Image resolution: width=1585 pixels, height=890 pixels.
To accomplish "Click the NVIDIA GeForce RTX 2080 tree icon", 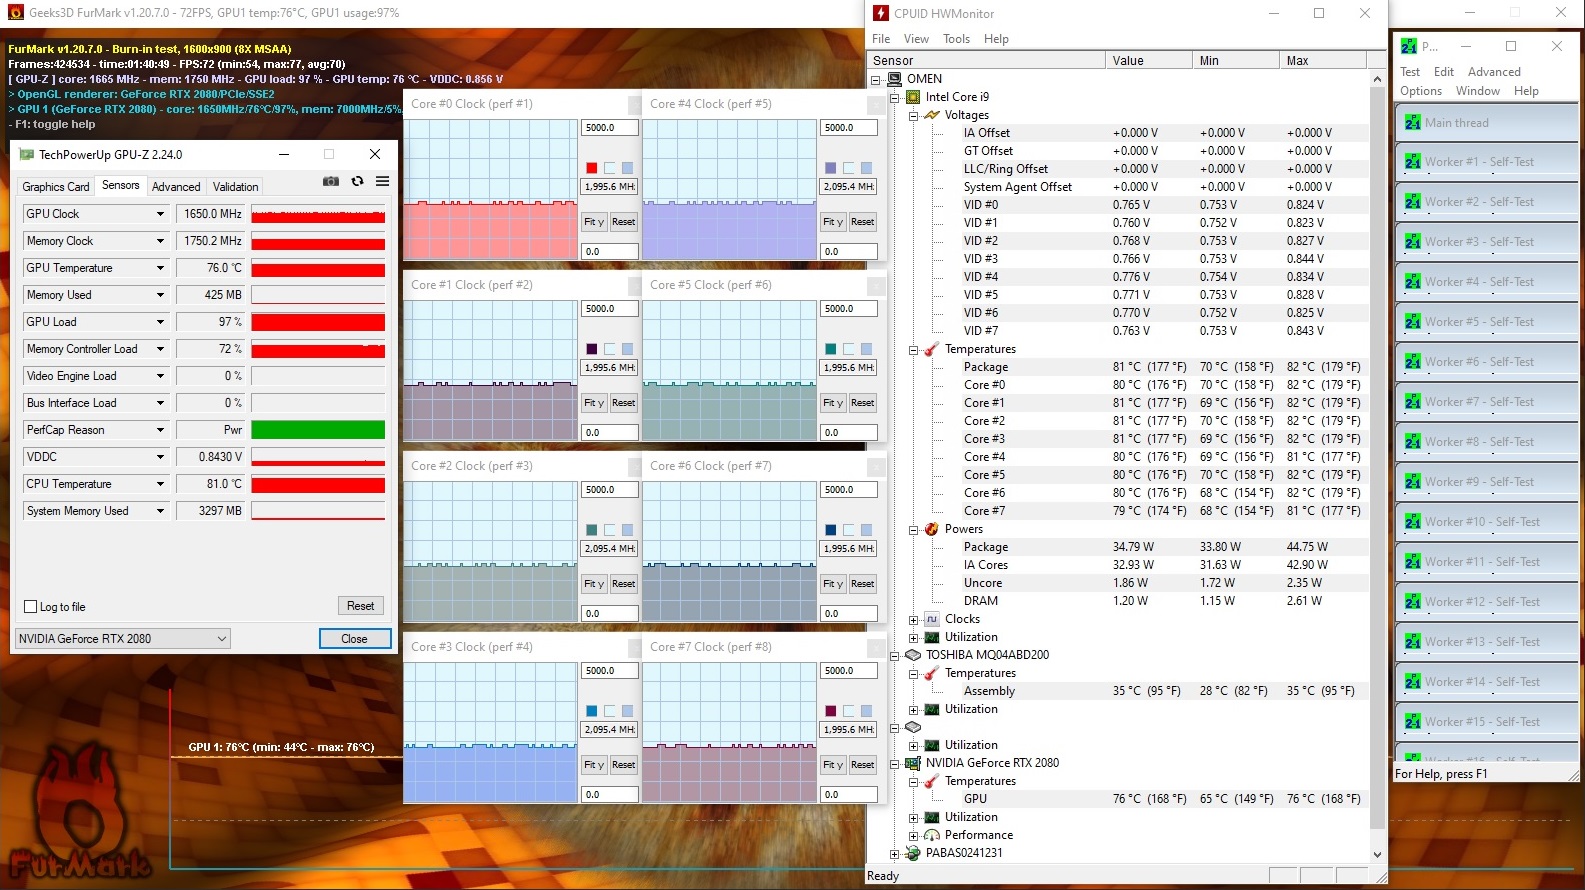I will [913, 763].
